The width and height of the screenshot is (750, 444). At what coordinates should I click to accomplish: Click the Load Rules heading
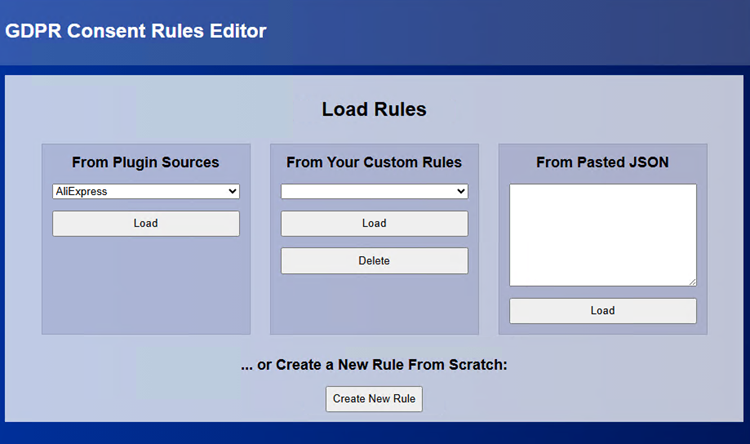pos(374,109)
